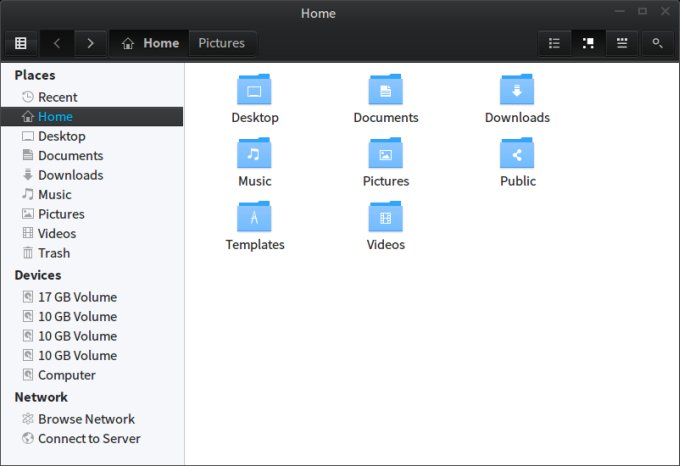
Task: Open the Documents folder icon
Action: pos(386,90)
